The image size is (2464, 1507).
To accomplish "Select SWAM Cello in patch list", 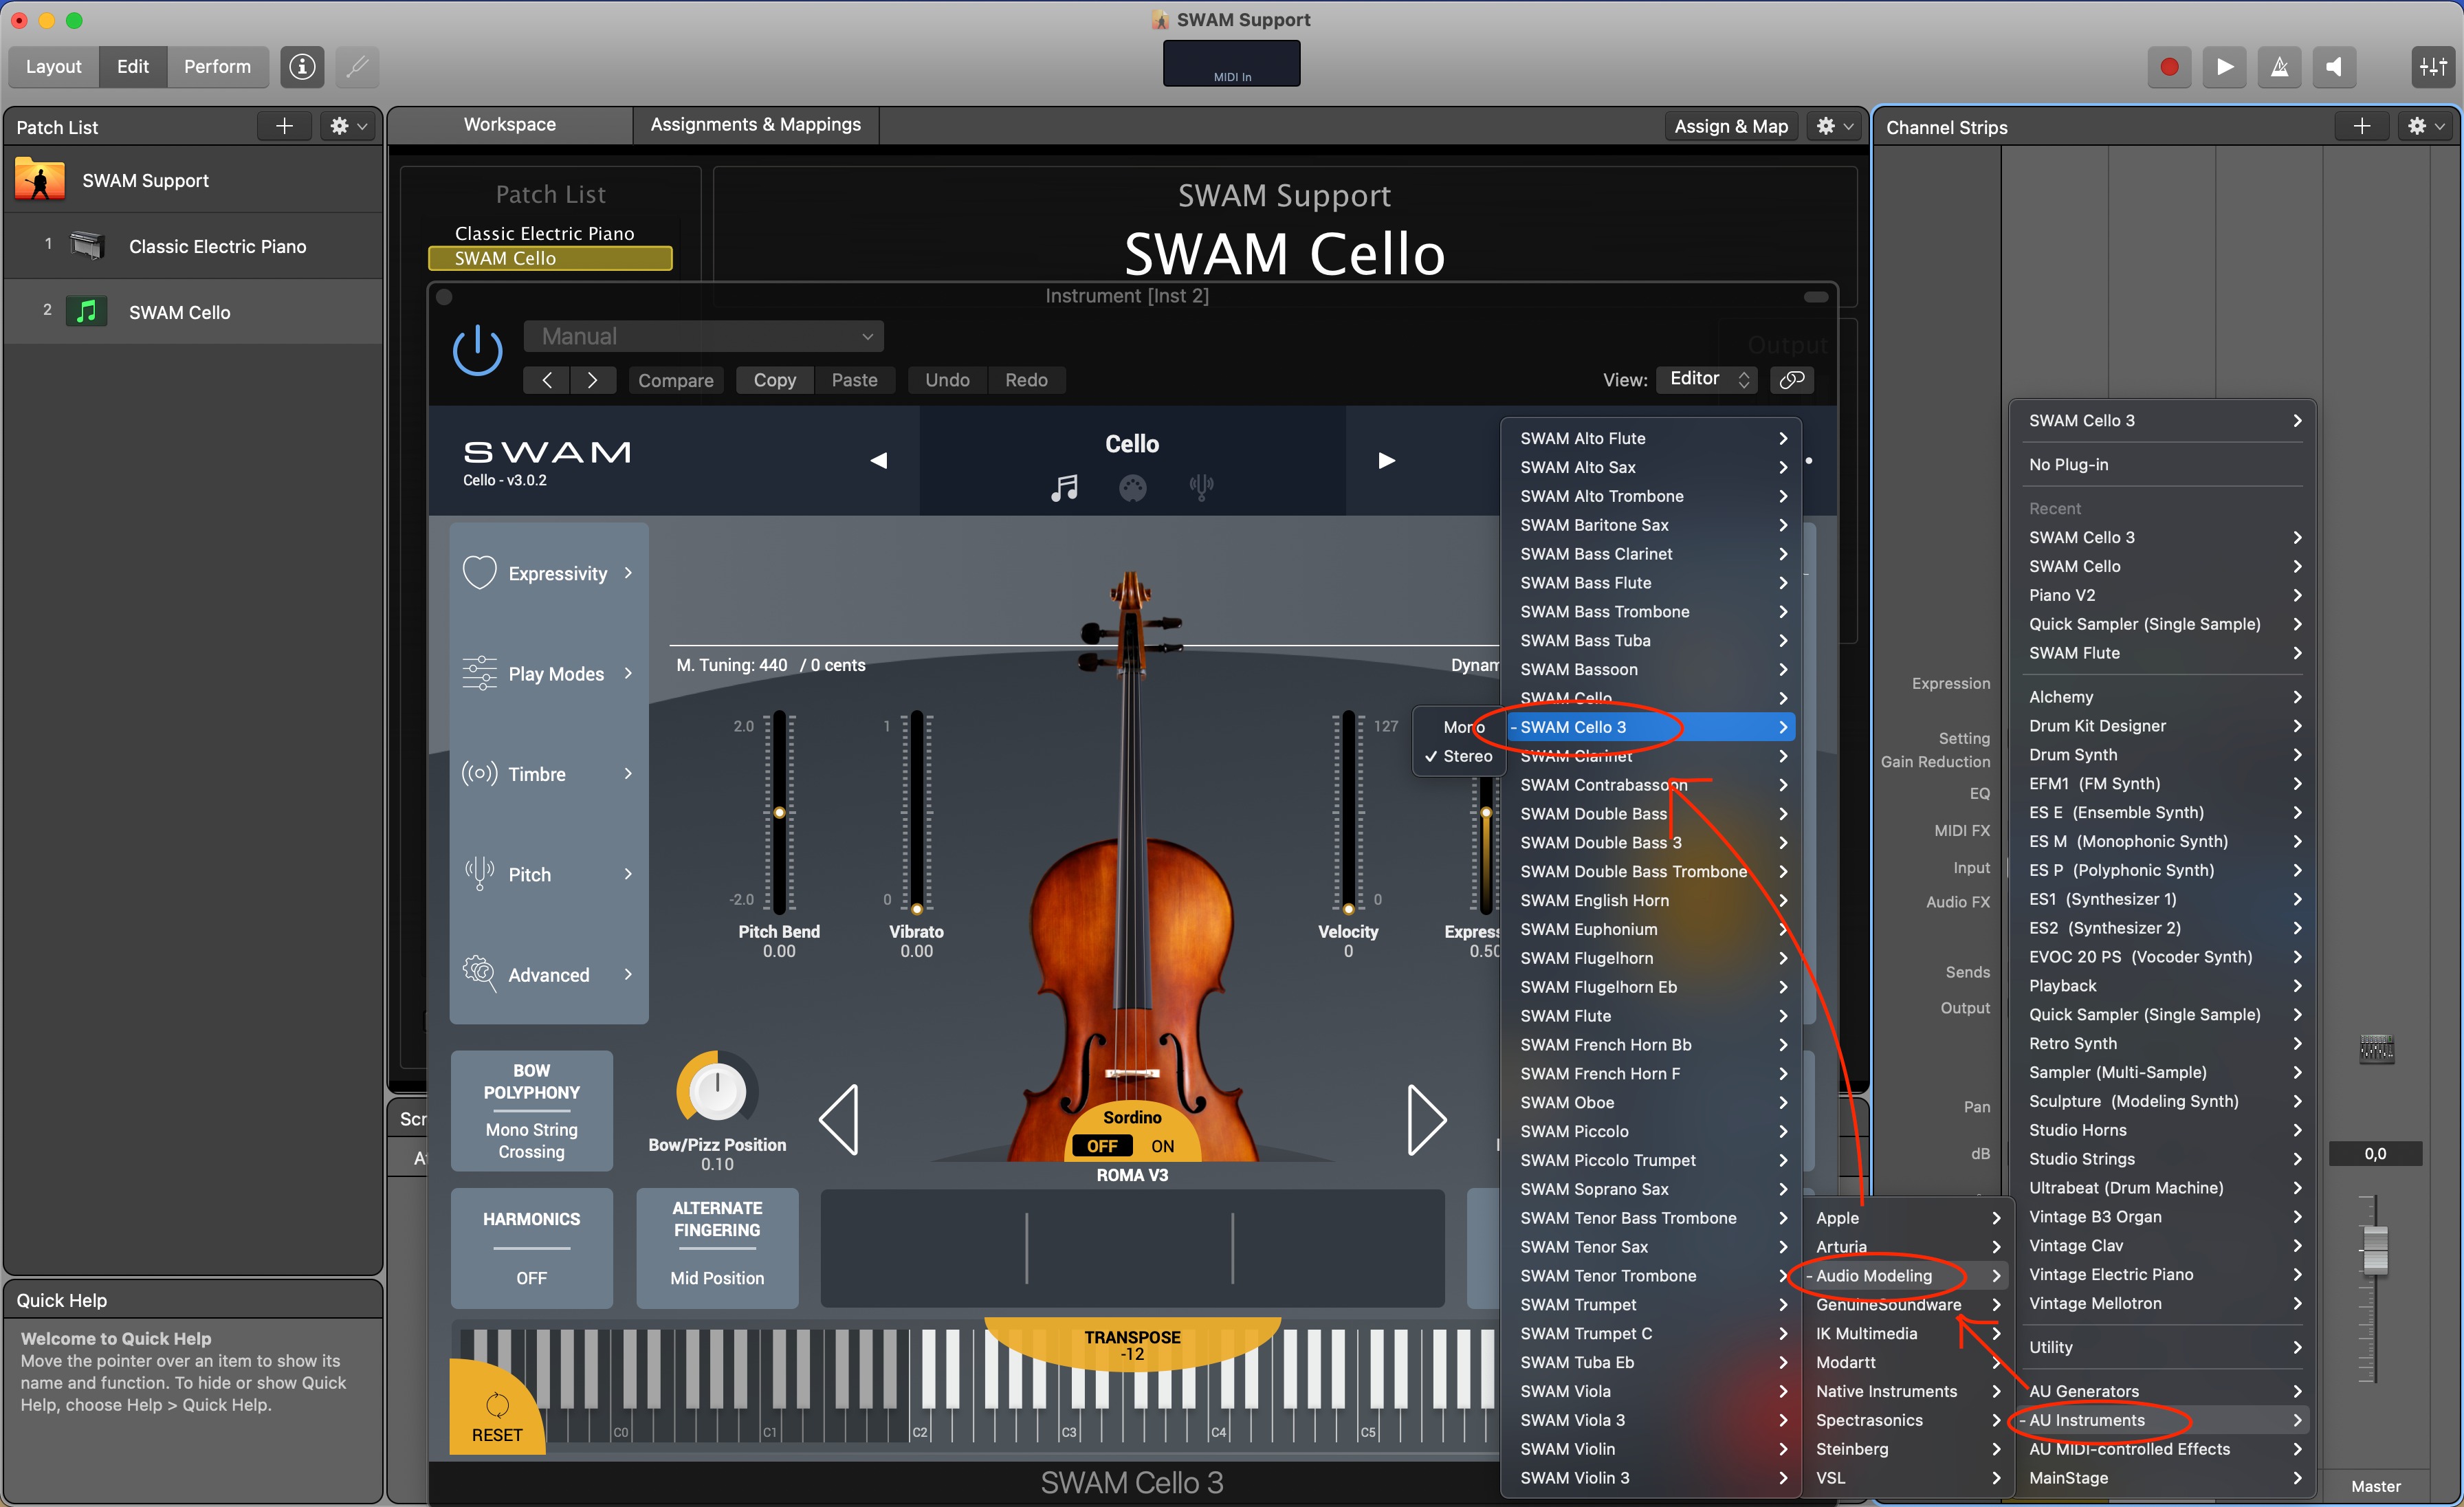I will click(x=193, y=312).
